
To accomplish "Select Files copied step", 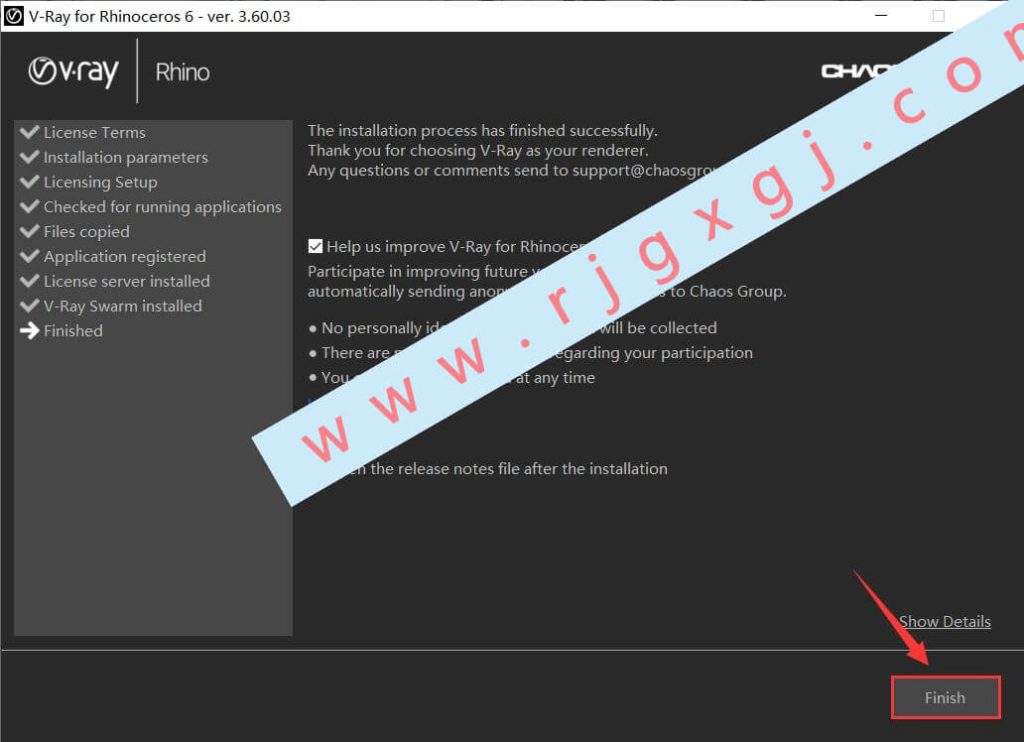I will tap(86, 232).
